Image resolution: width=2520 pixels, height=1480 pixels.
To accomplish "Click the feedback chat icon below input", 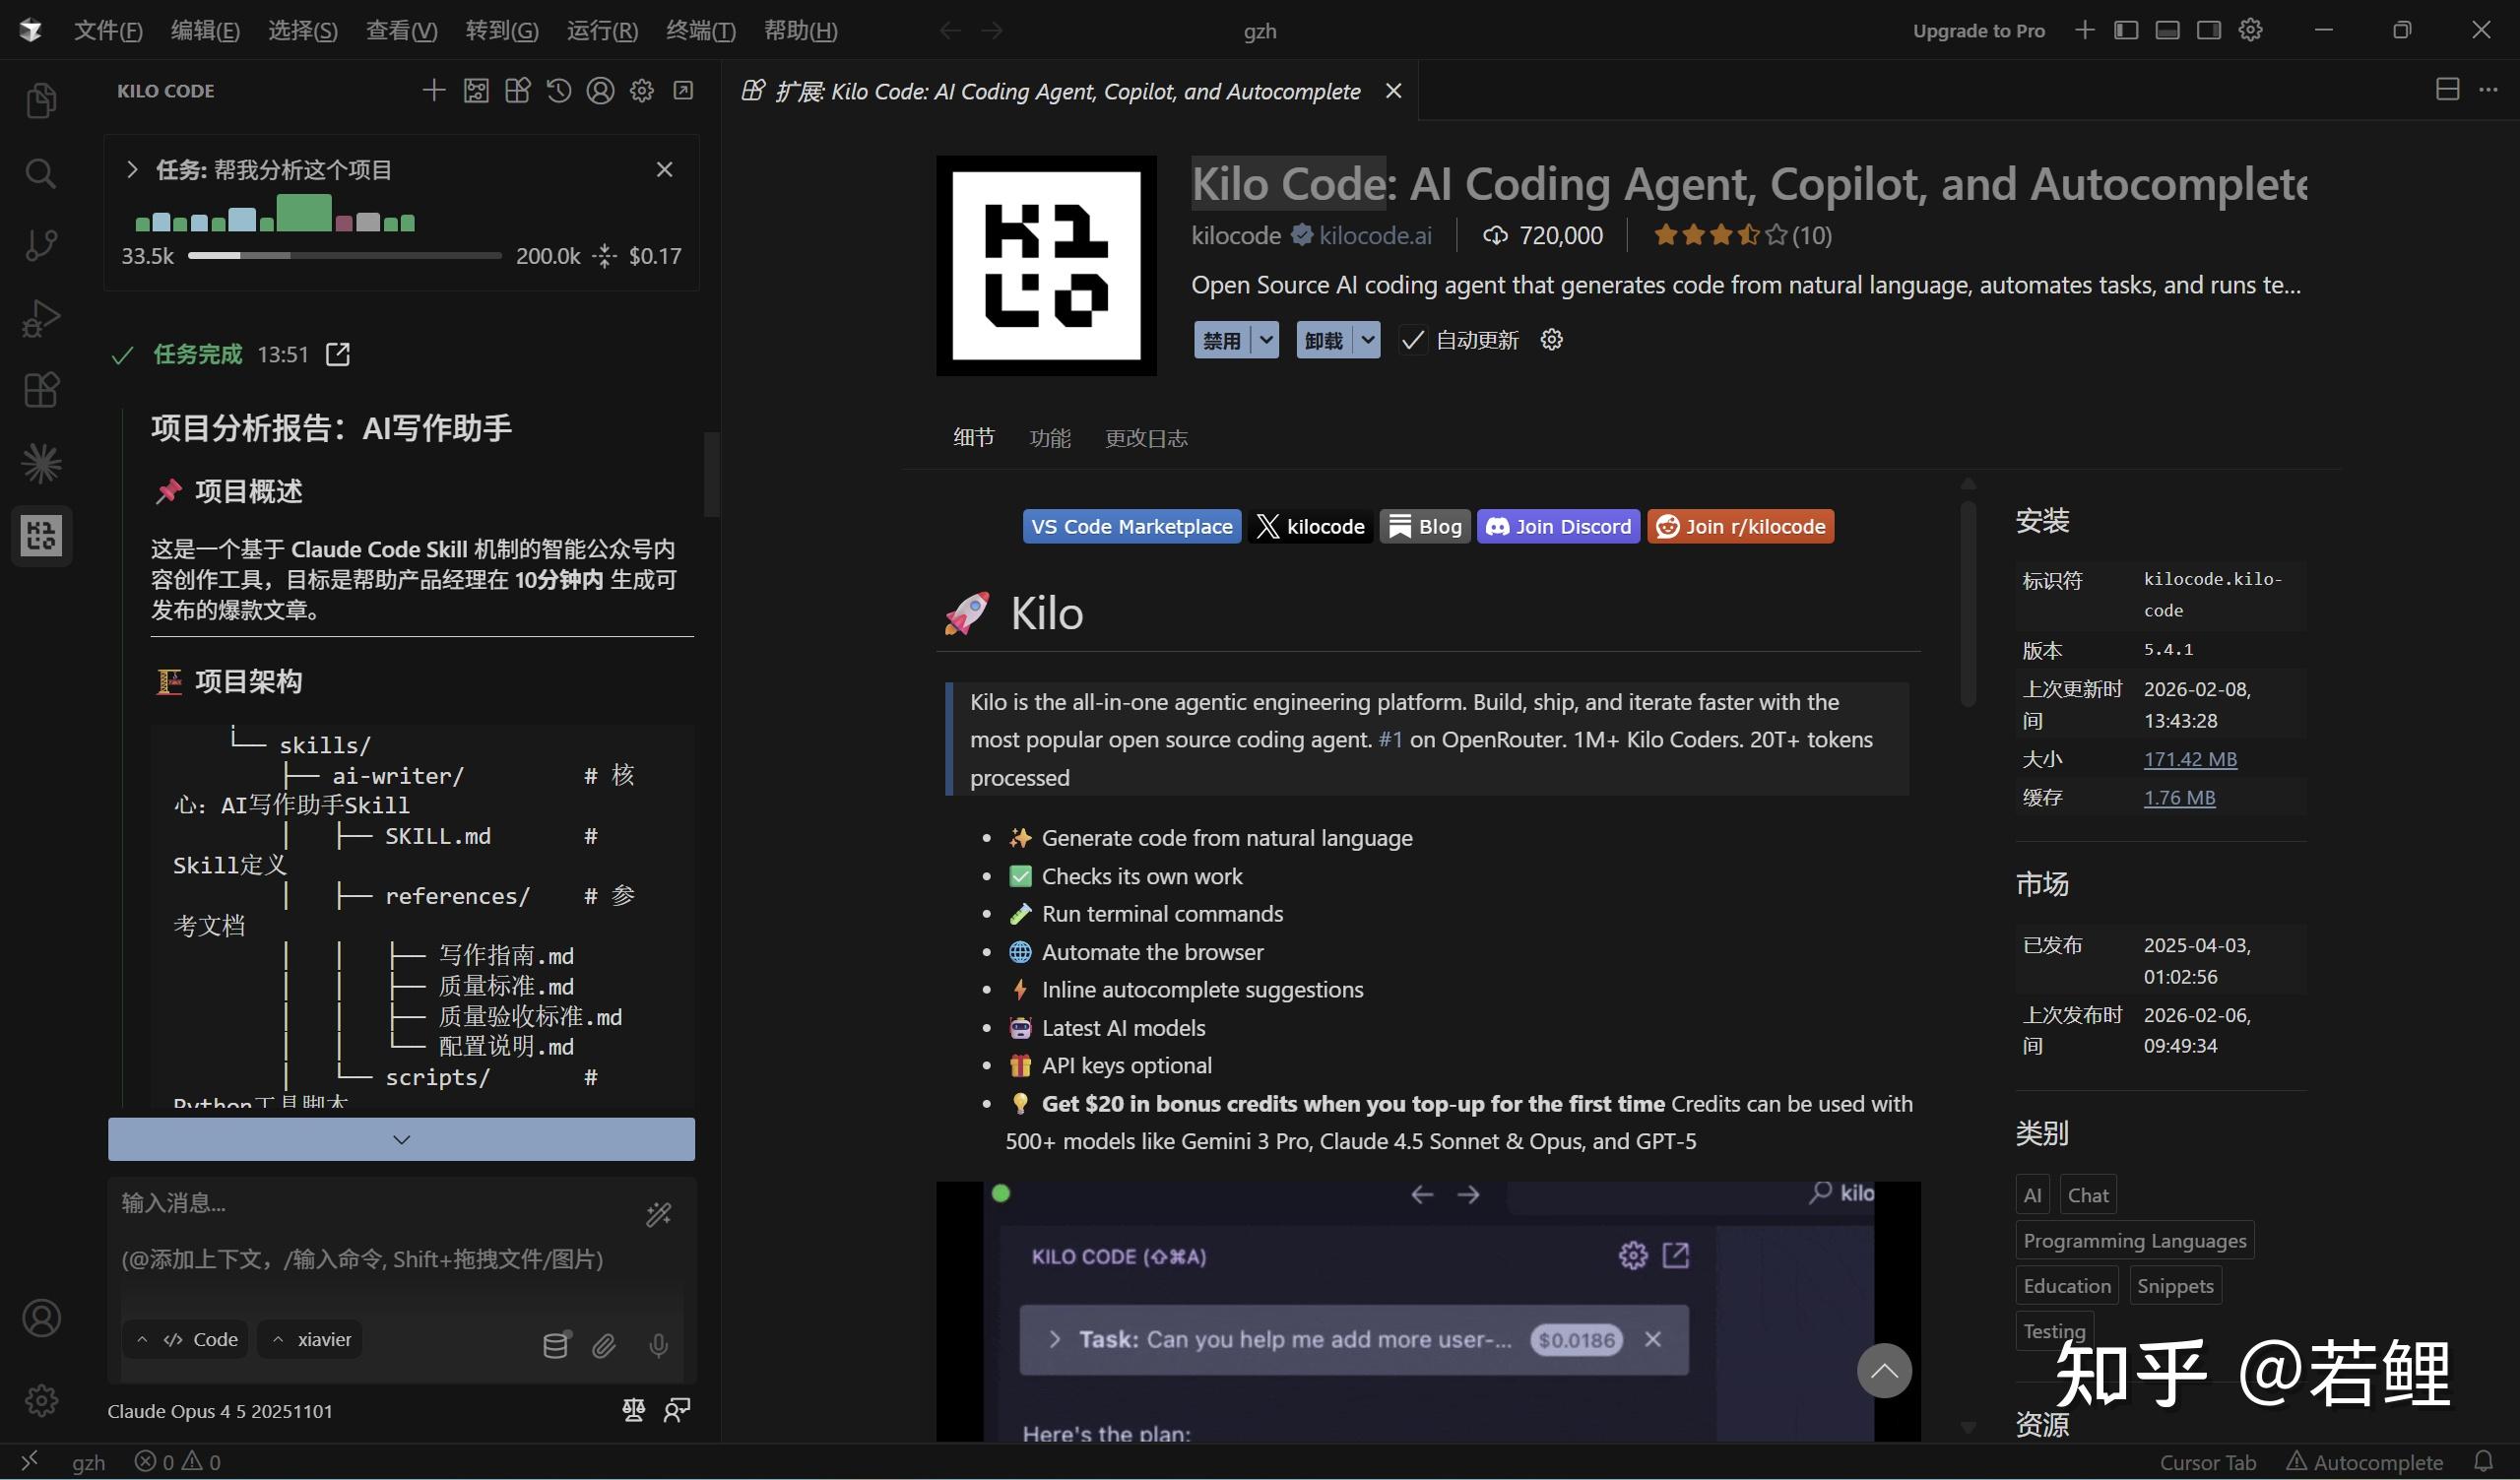I will coord(677,1410).
